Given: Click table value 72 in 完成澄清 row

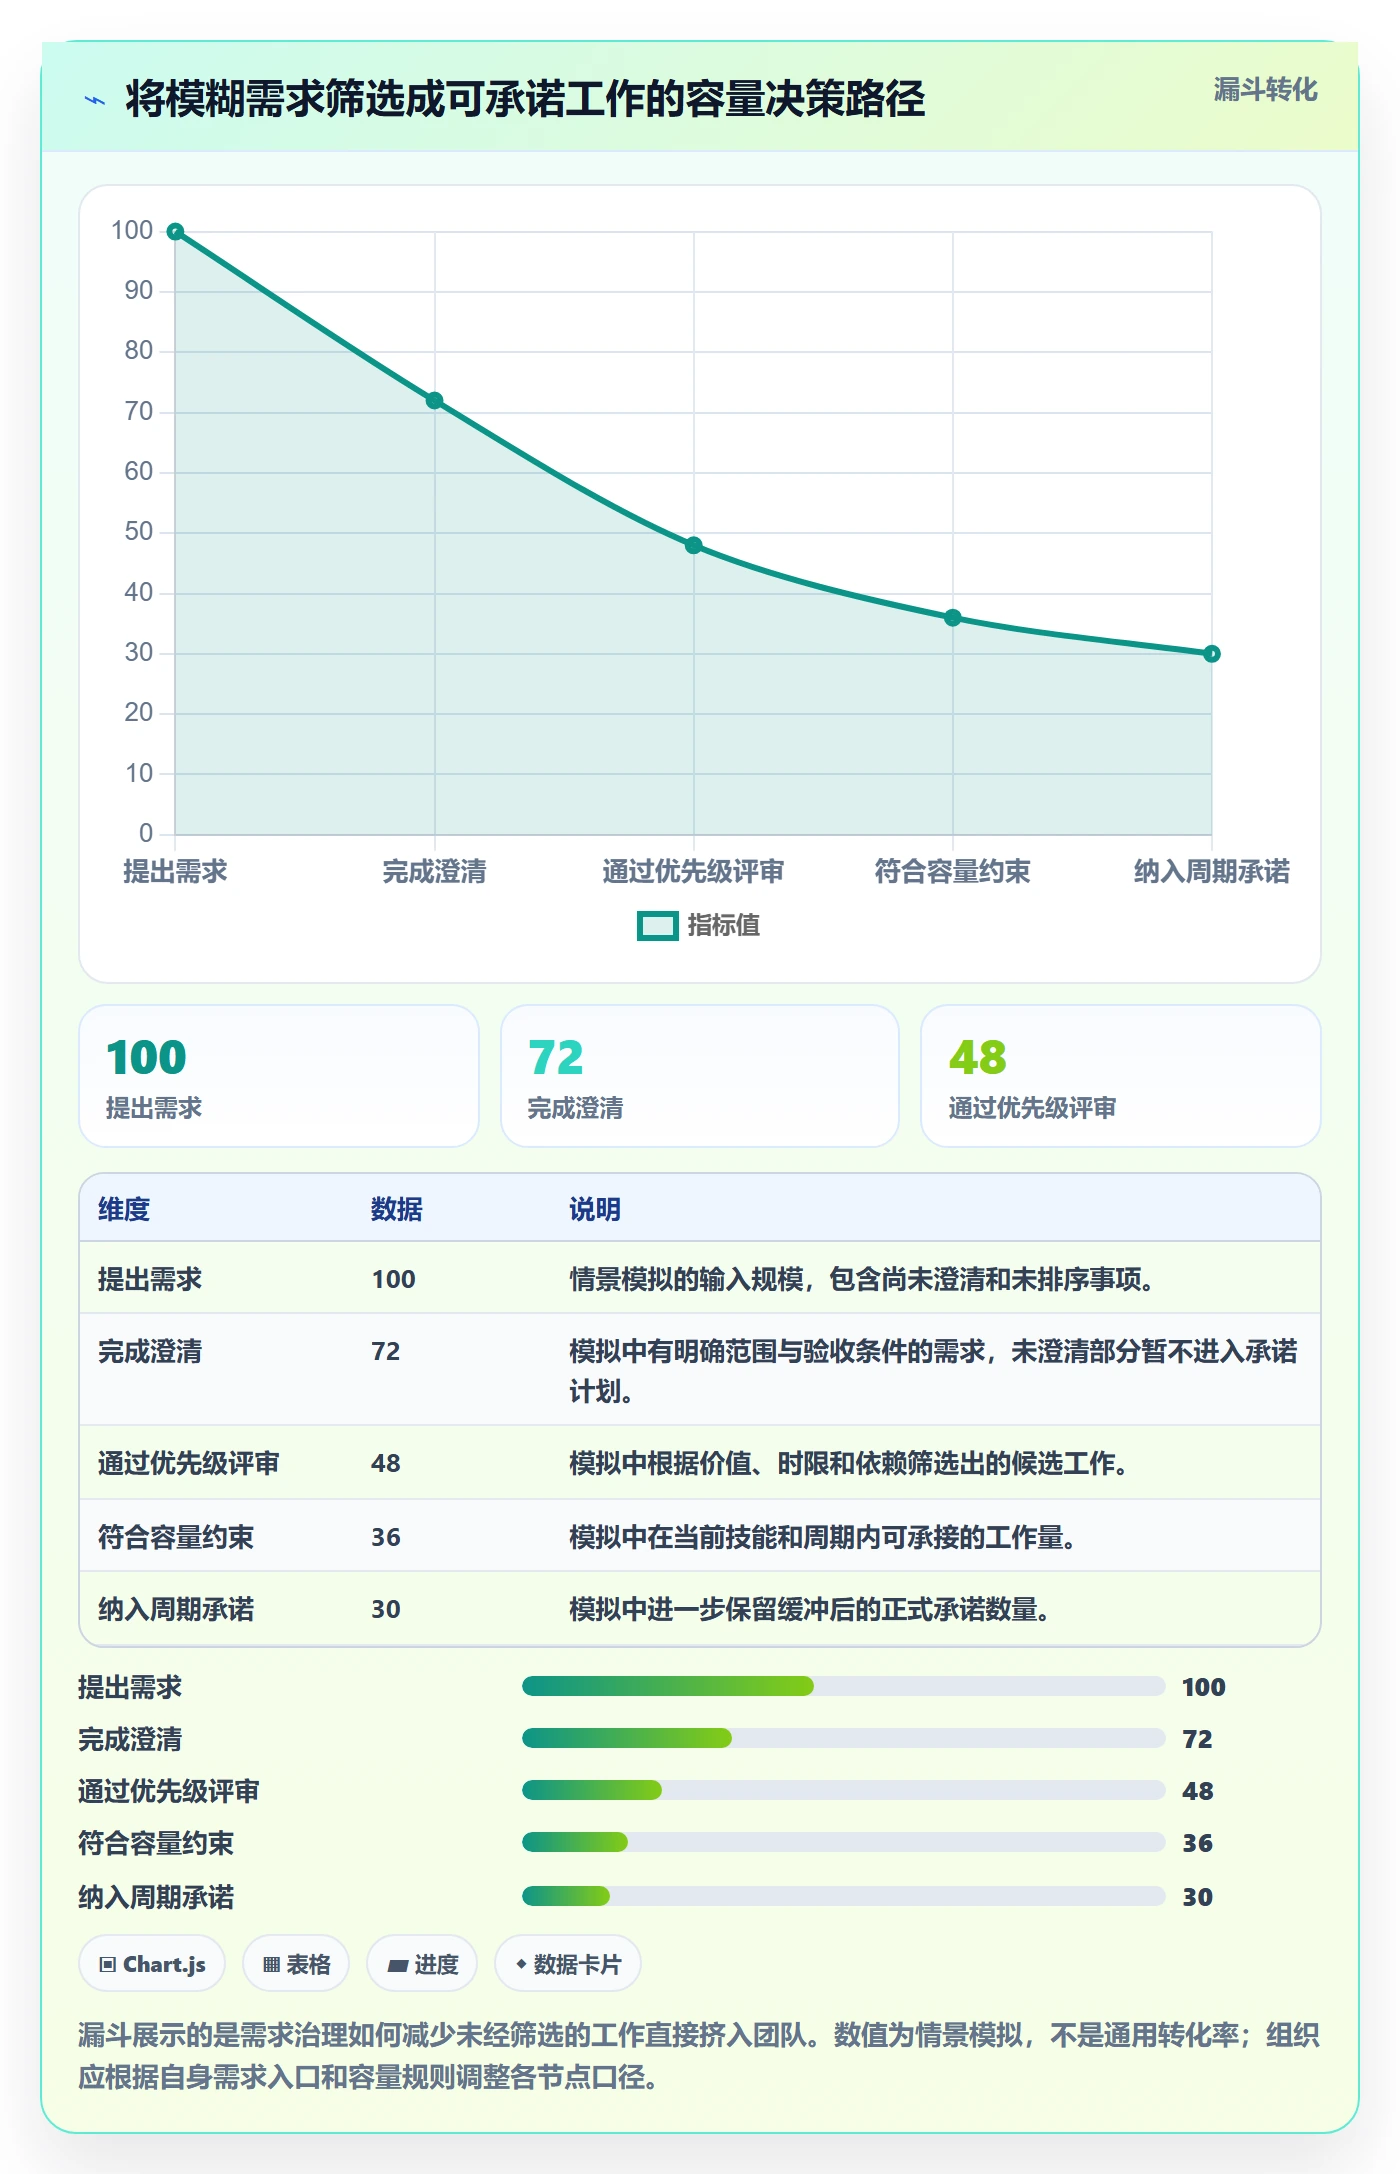Looking at the screenshot, I should (386, 1351).
